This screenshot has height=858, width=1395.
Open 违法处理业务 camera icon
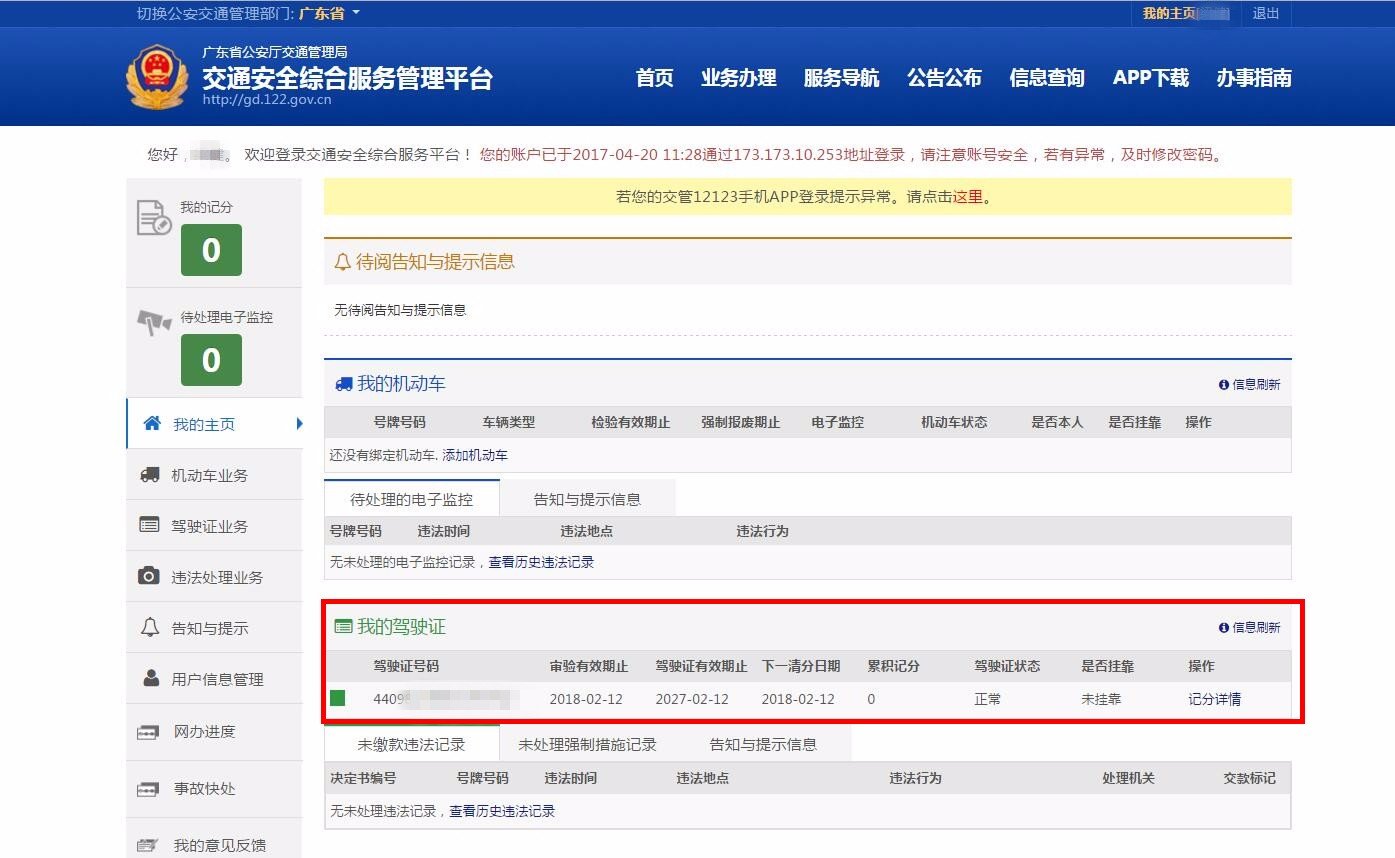click(x=148, y=576)
